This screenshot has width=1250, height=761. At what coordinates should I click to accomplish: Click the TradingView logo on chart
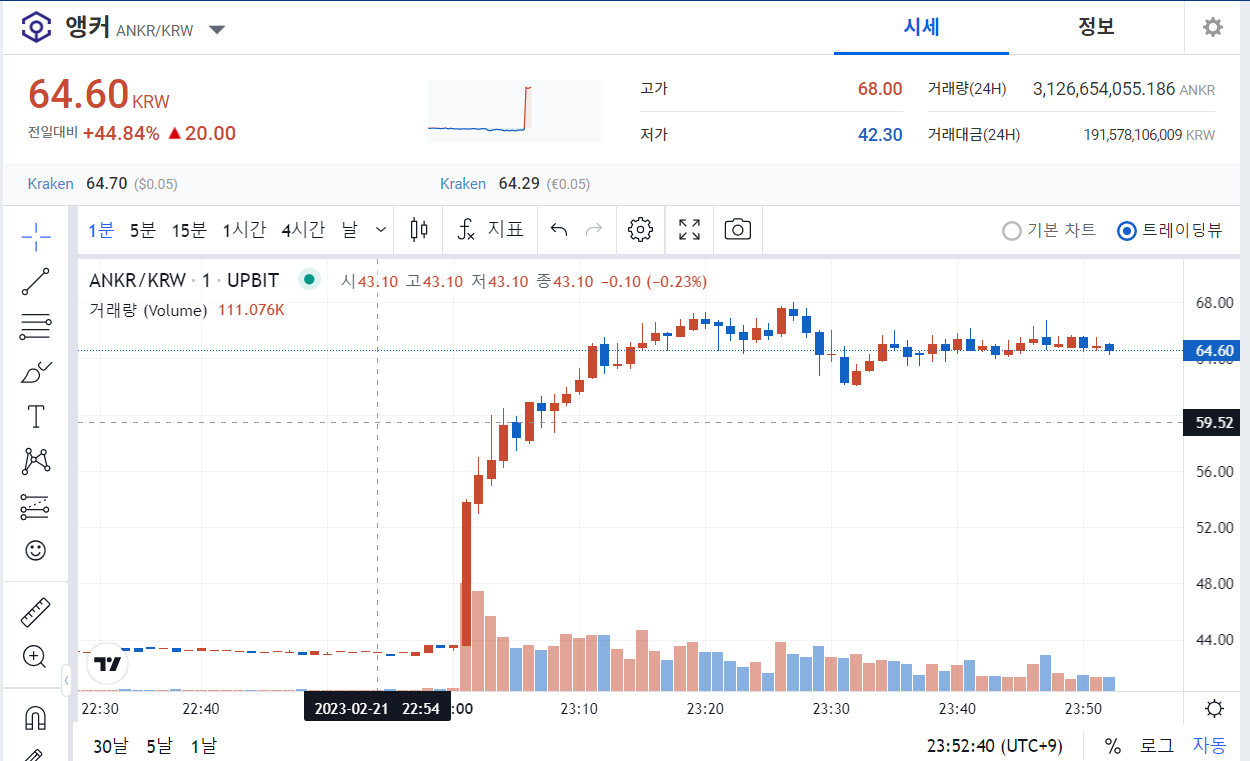tap(108, 663)
